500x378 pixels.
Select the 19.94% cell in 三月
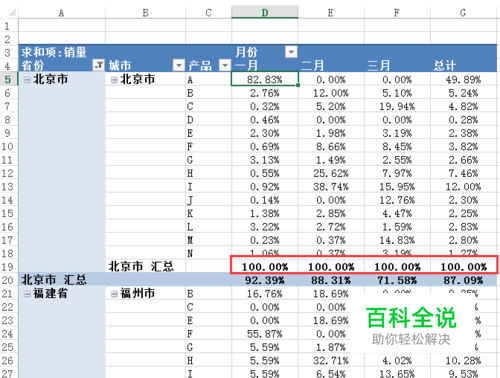click(397, 106)
